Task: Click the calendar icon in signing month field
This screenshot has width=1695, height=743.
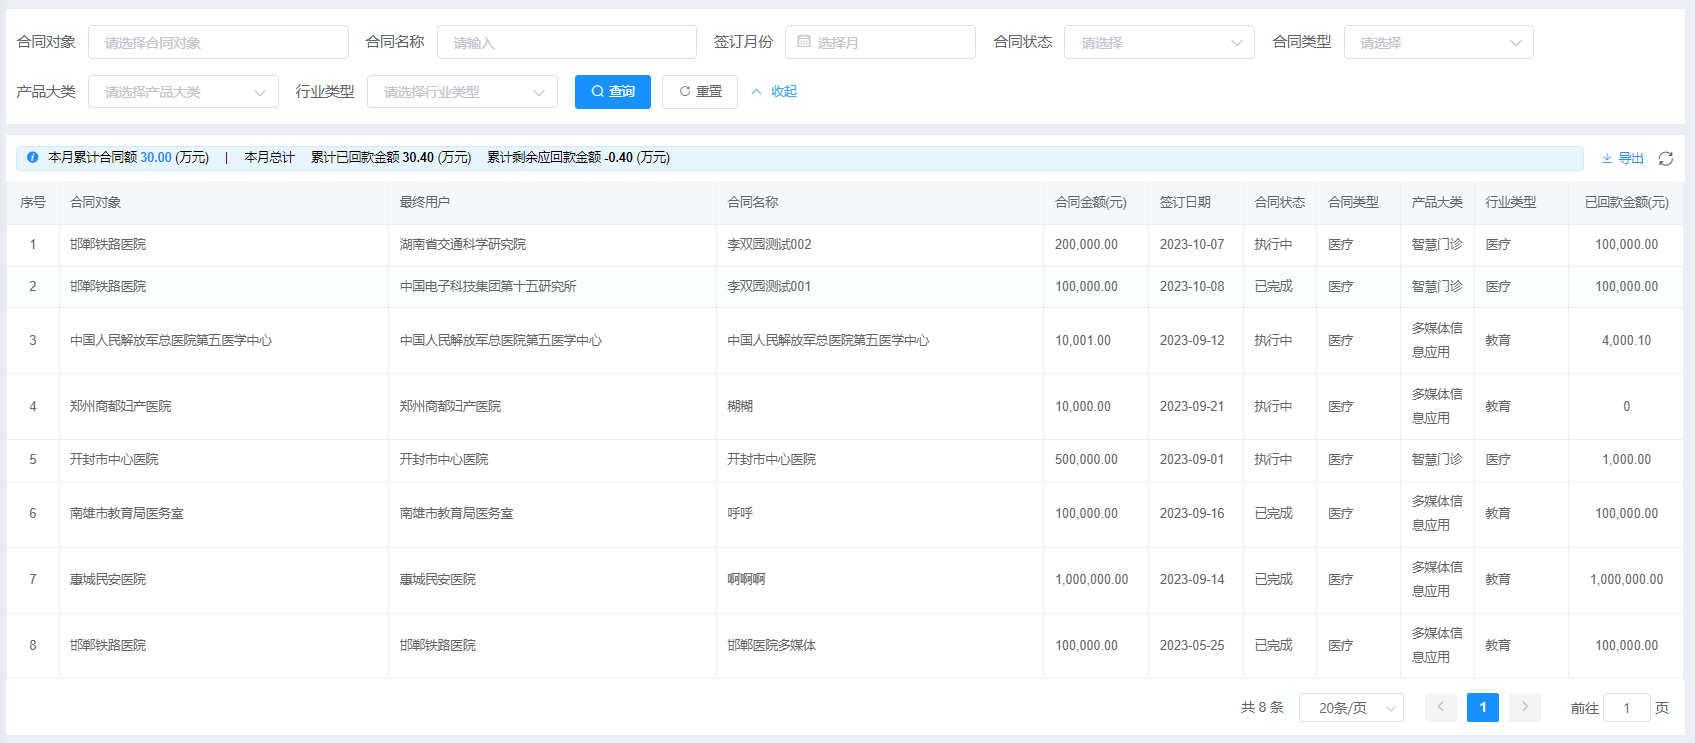Action: [x=804, y=42]
